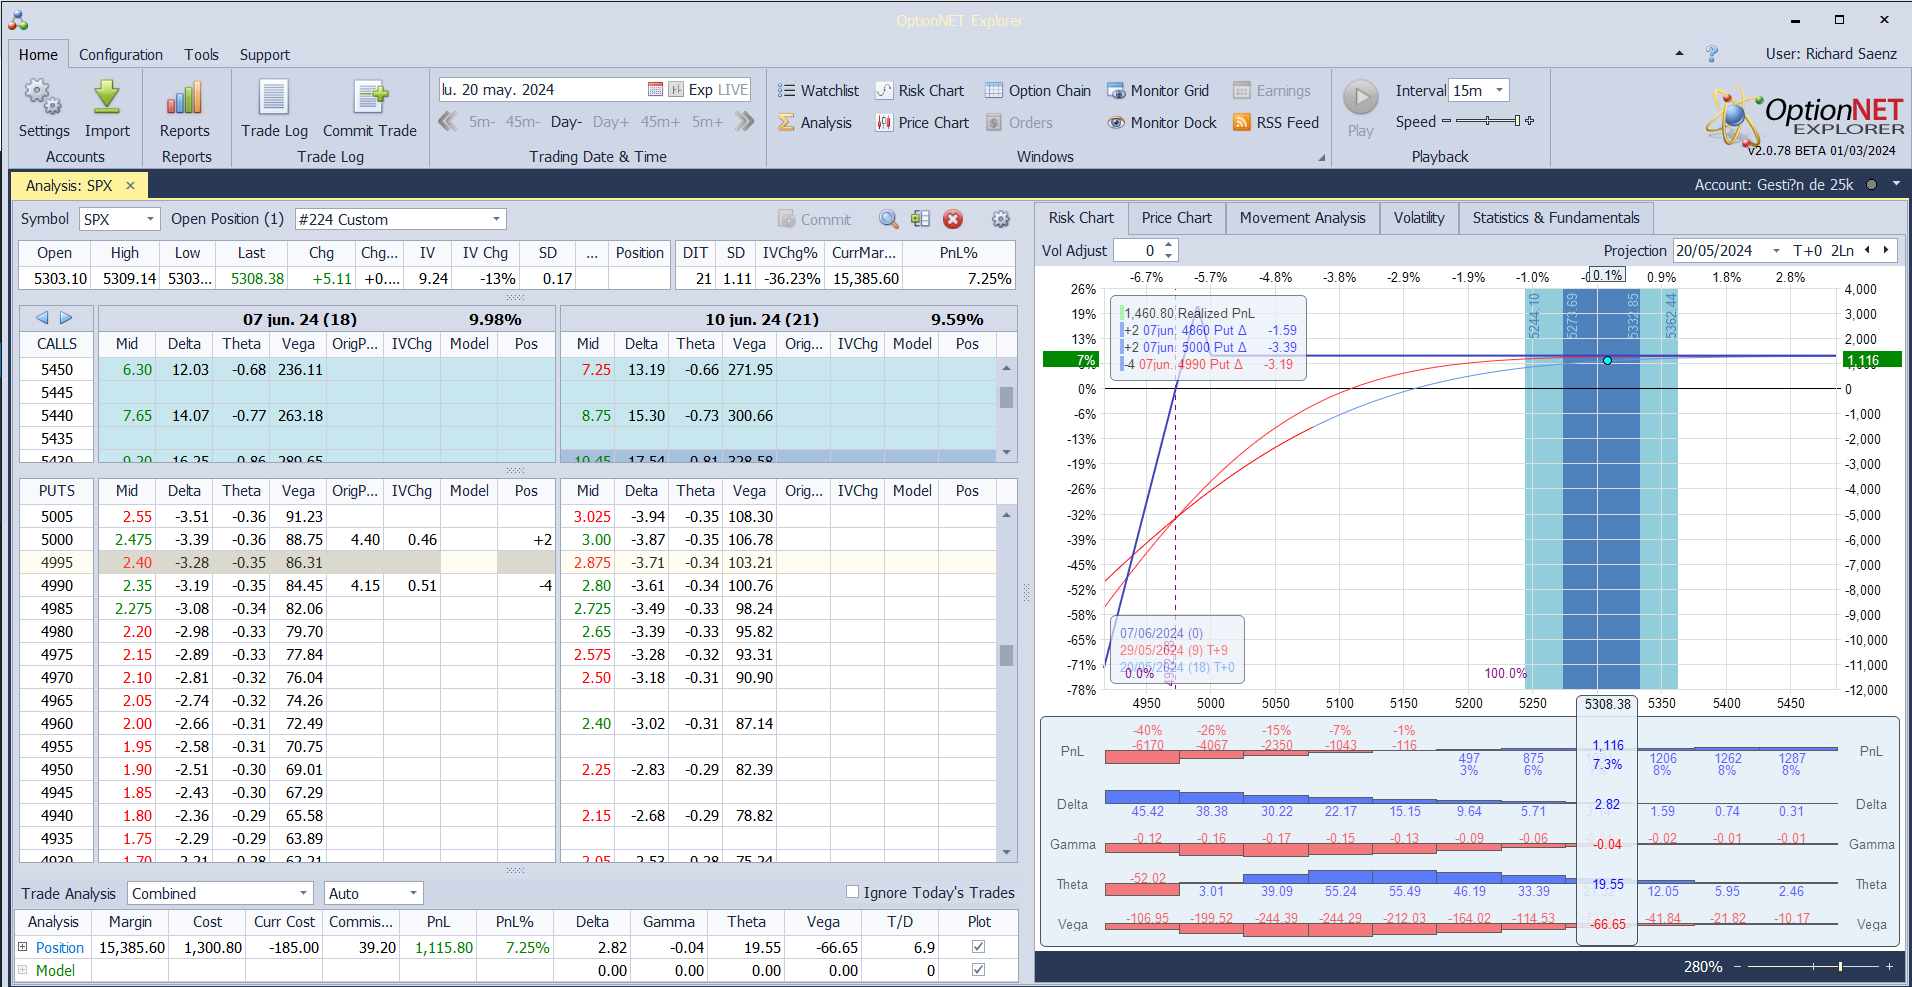Viewport: 1912px width, 987px height.
Task: Switch to the Support ribbon tab
Action: tap(265, 55)
